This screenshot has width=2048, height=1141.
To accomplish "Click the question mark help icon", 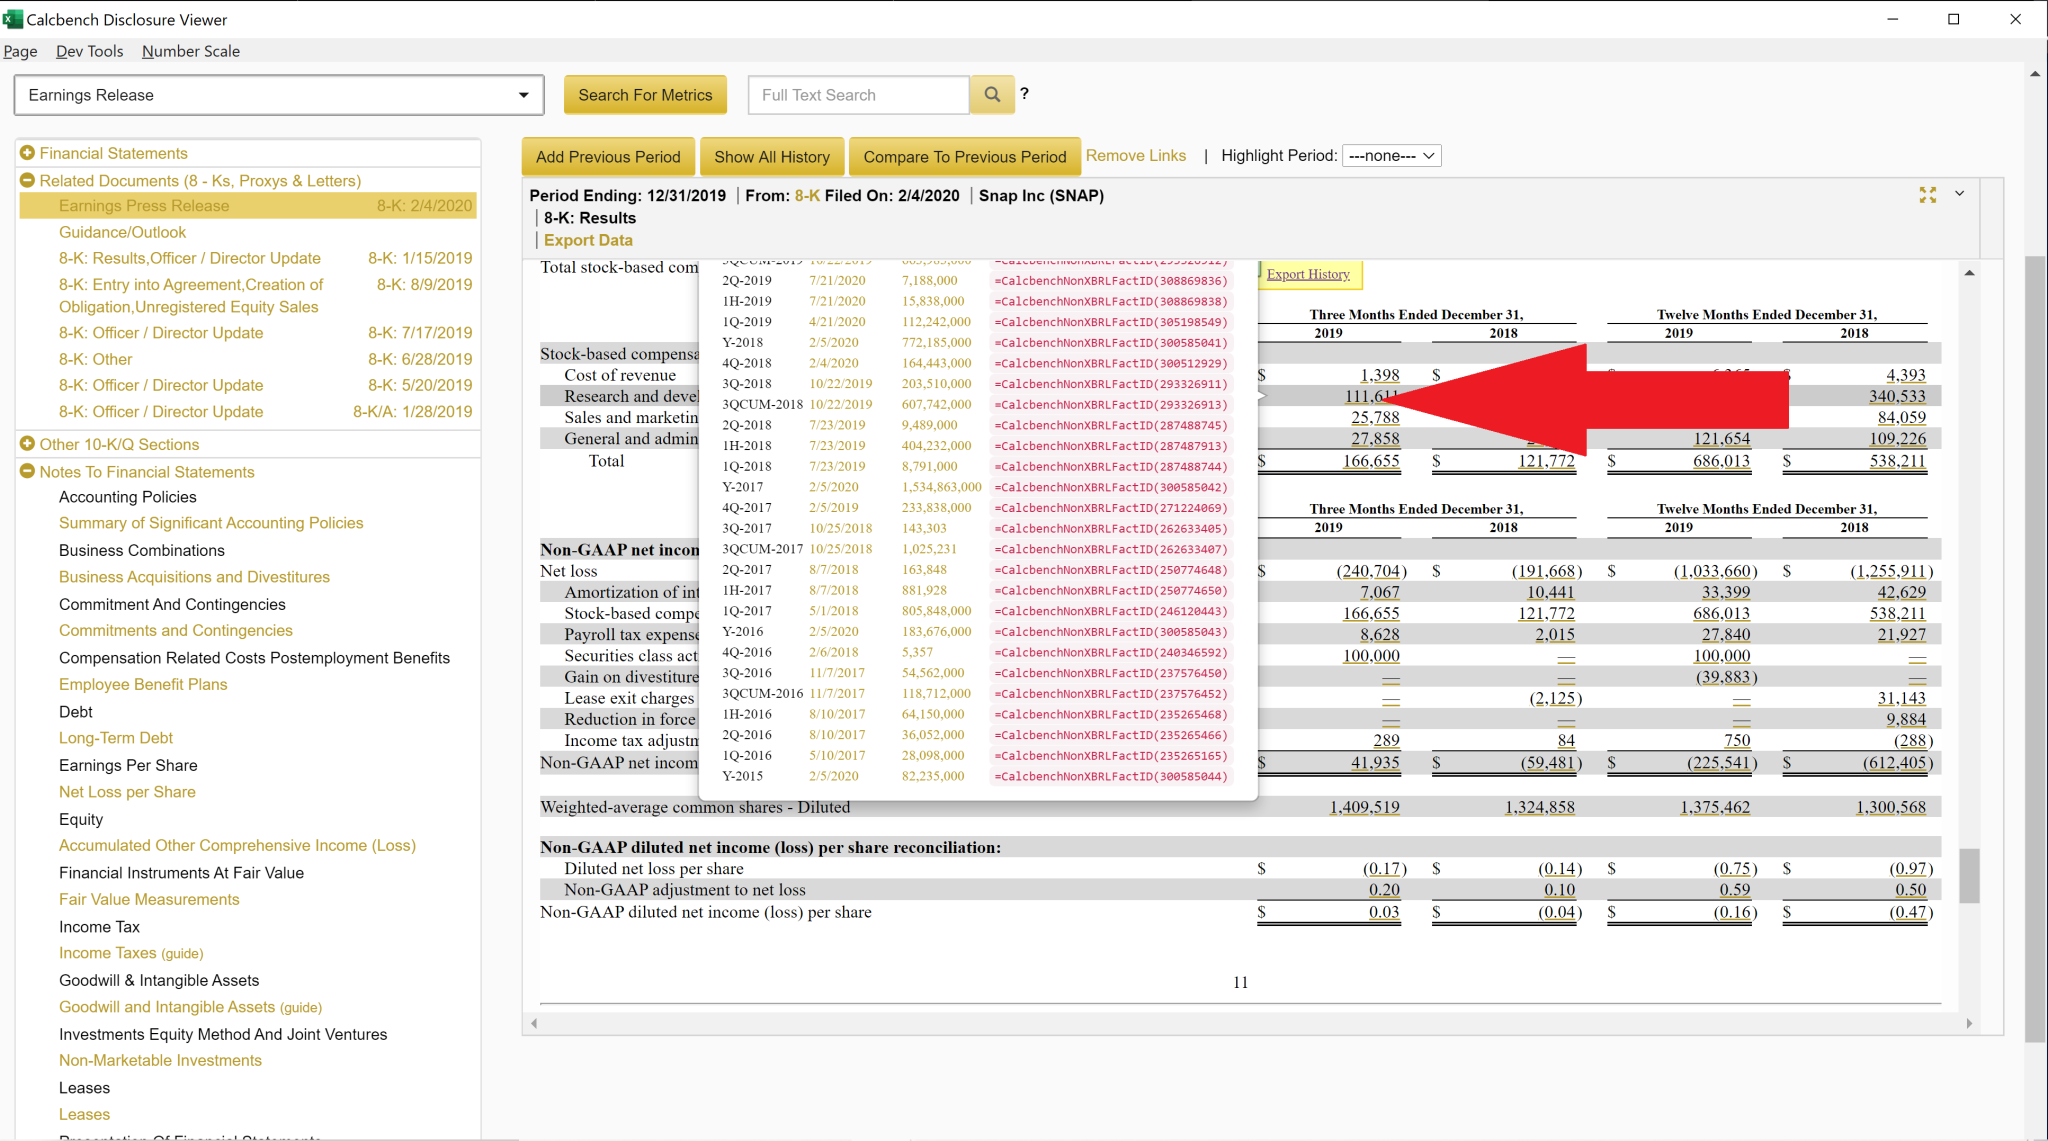I will click(1024, 94).
